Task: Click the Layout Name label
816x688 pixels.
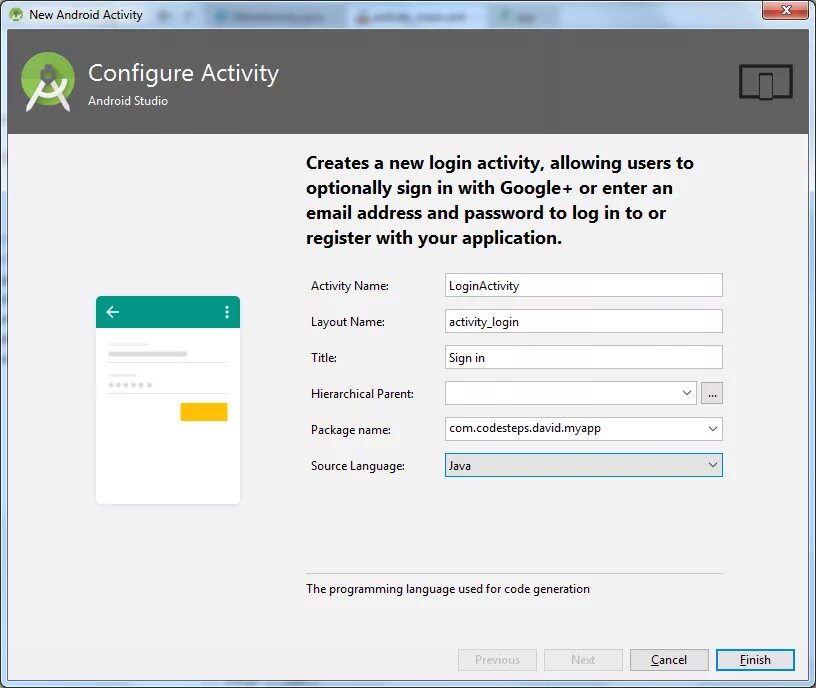Action: click(348, 322)
